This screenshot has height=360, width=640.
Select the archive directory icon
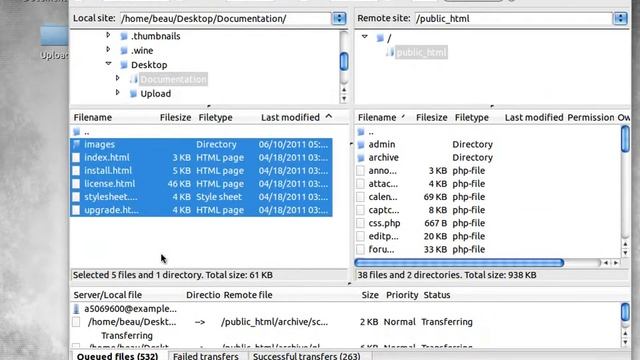point(361,158)
